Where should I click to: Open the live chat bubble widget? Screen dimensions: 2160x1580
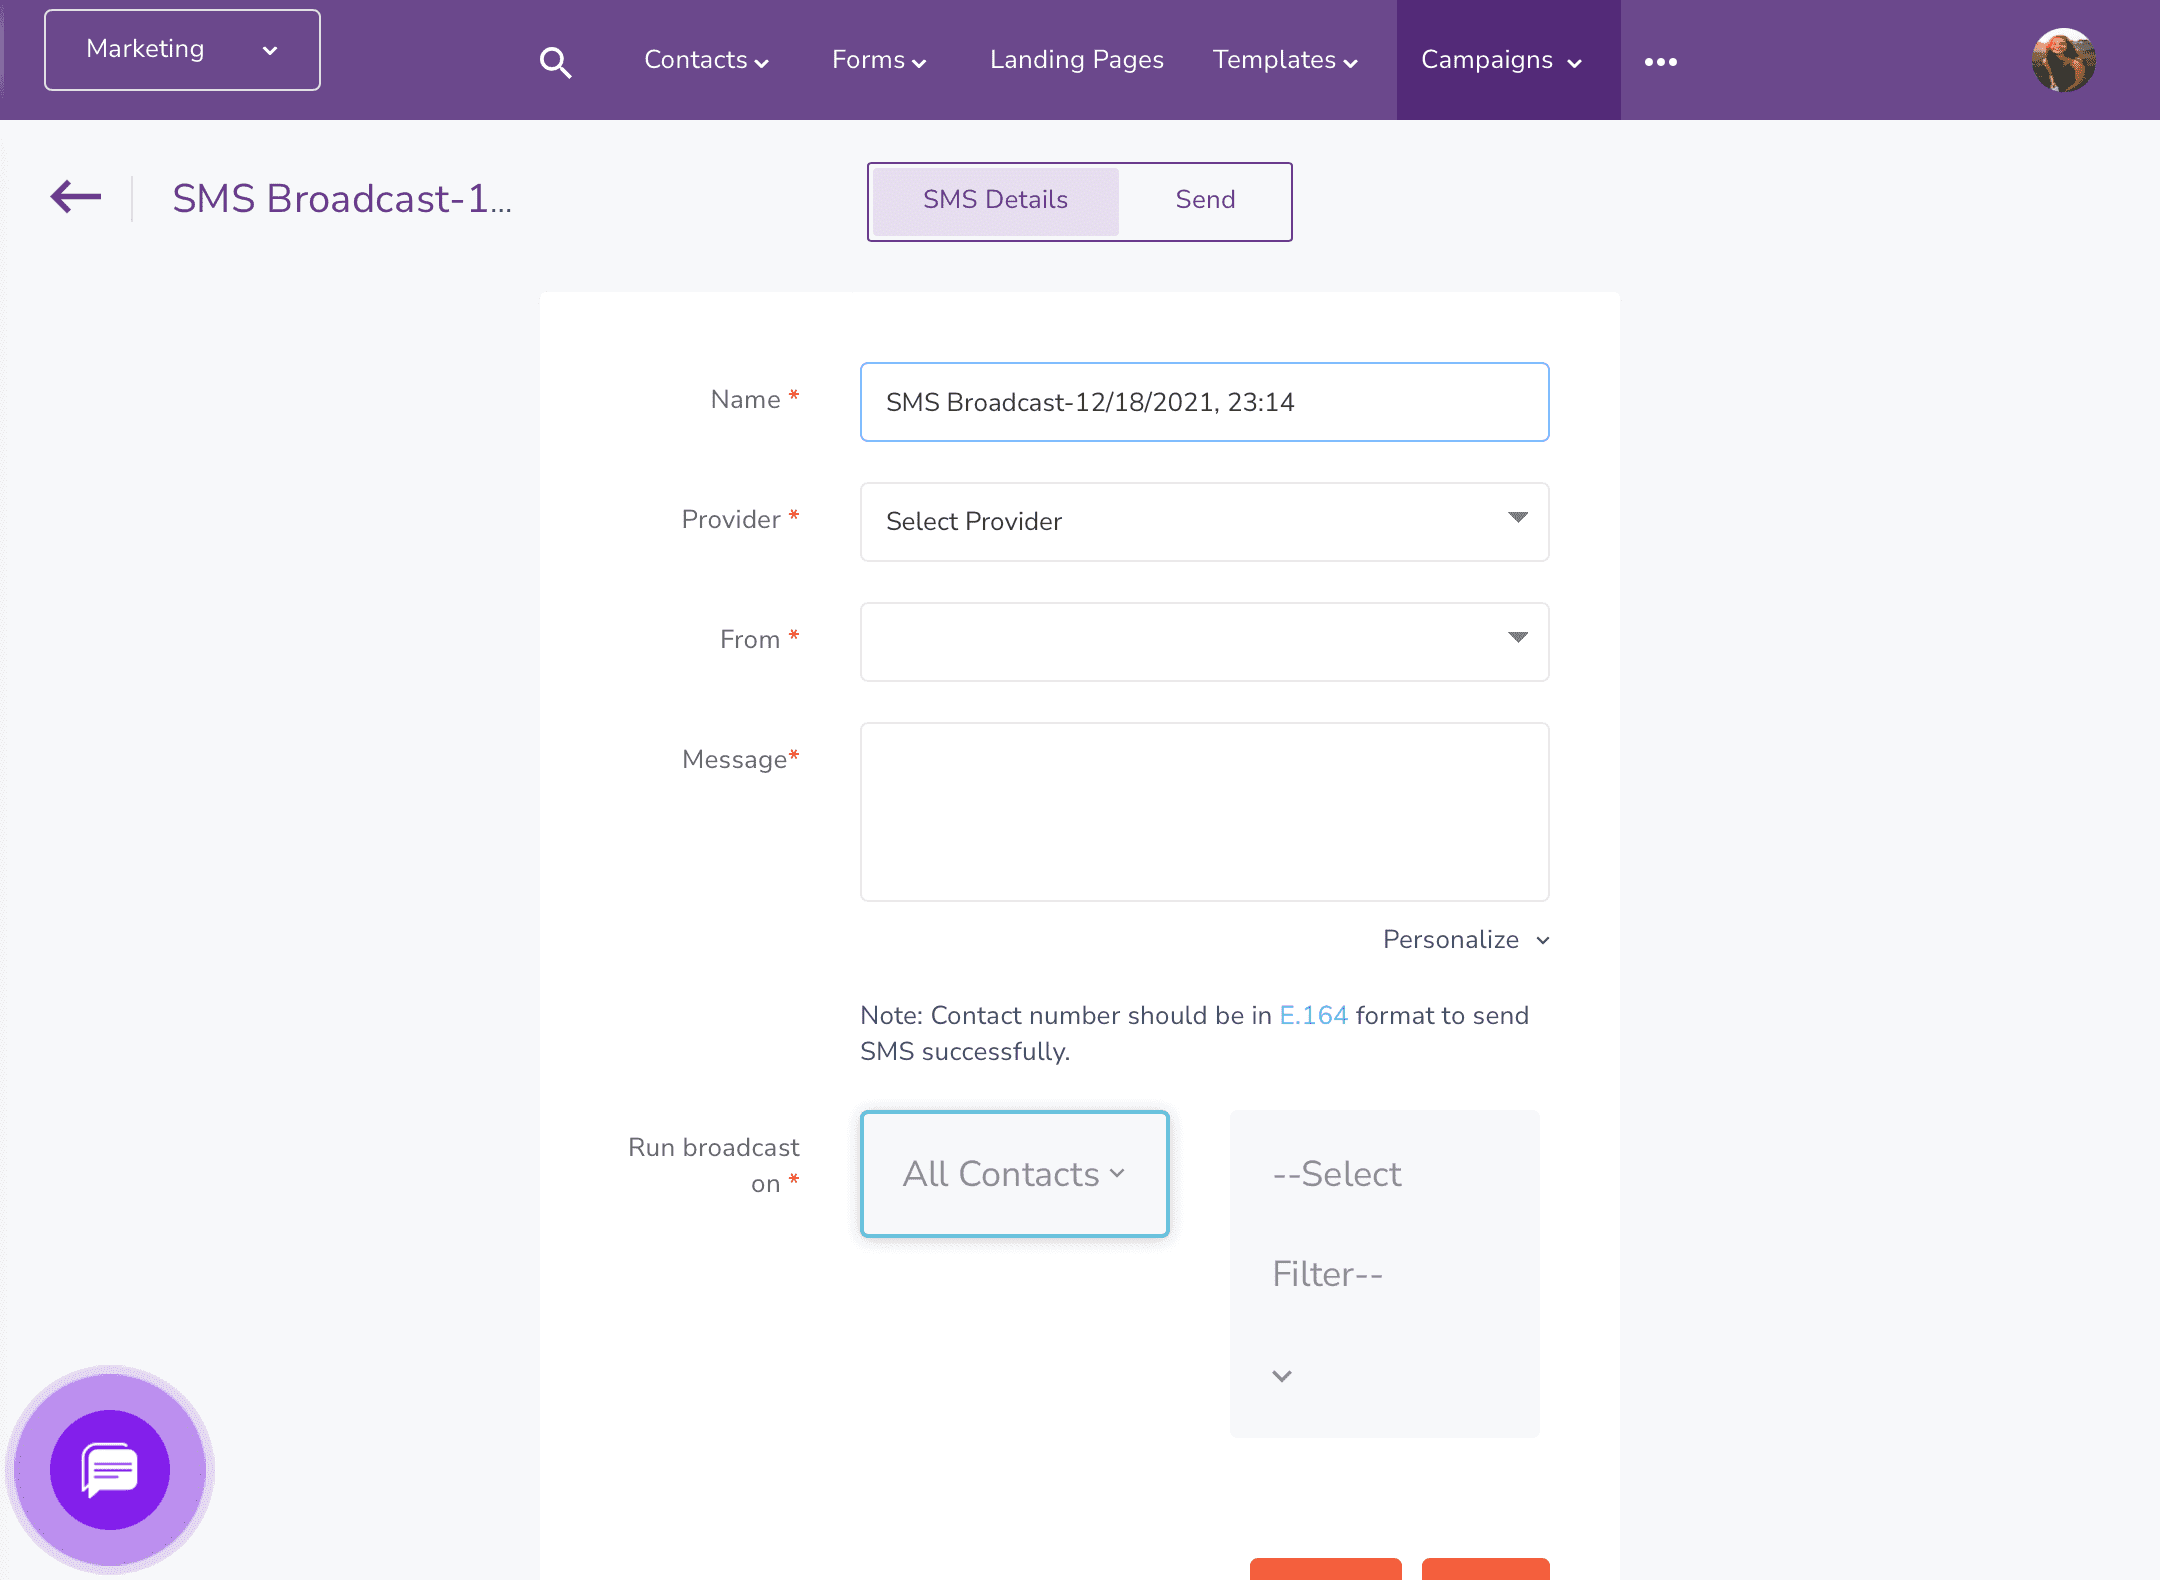tap(110, 1469)
